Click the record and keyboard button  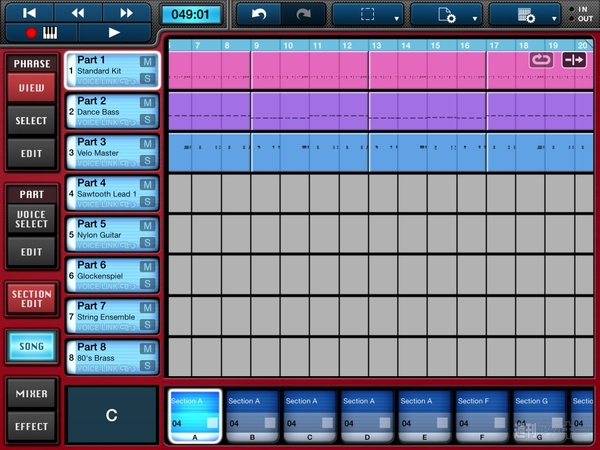point(39,32)
